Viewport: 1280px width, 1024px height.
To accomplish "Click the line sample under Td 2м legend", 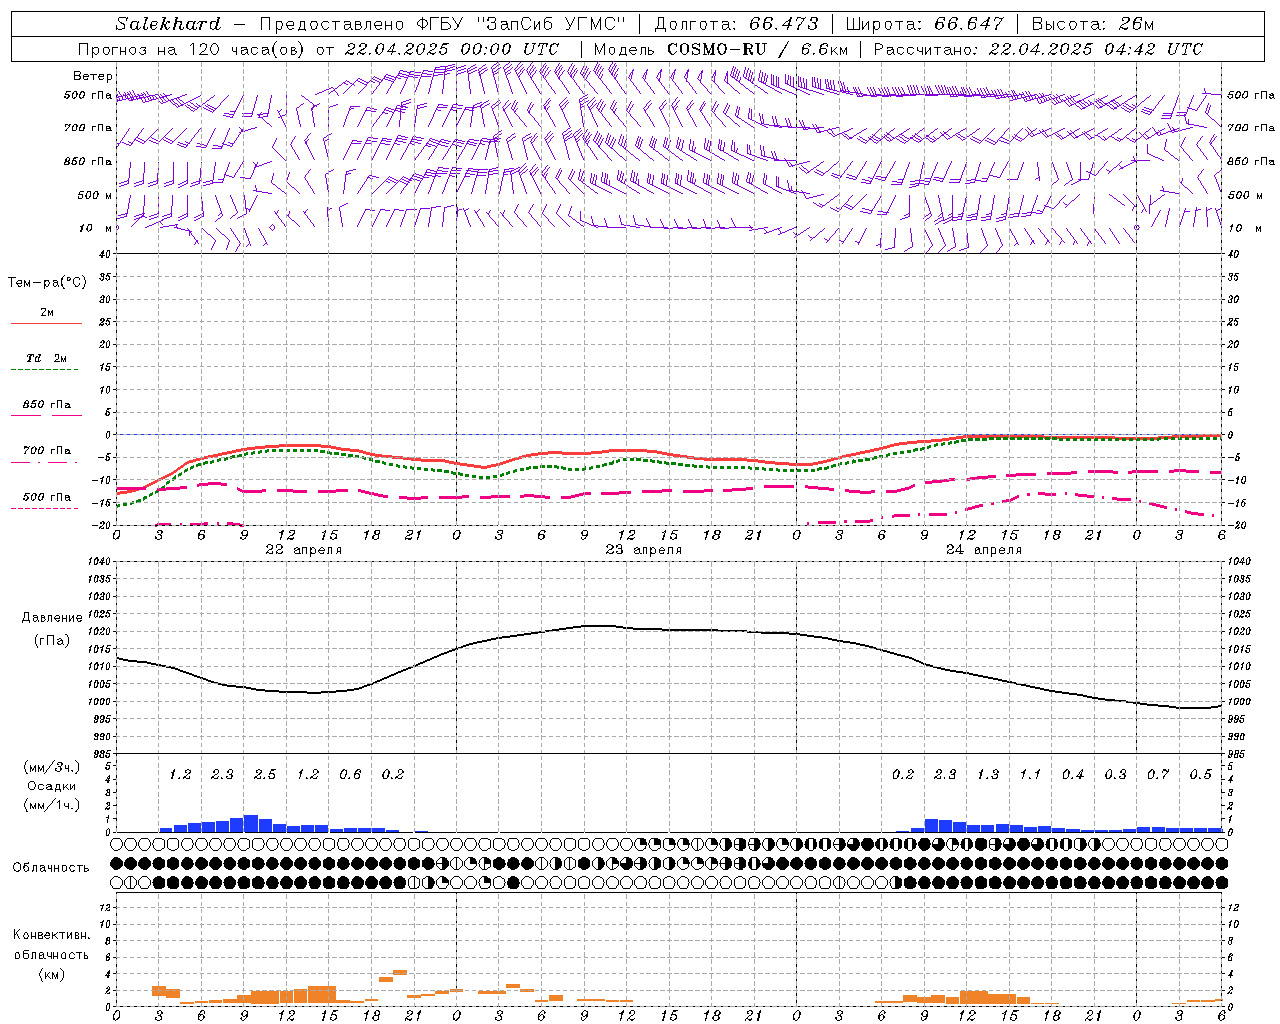I will tap(45, 370).
